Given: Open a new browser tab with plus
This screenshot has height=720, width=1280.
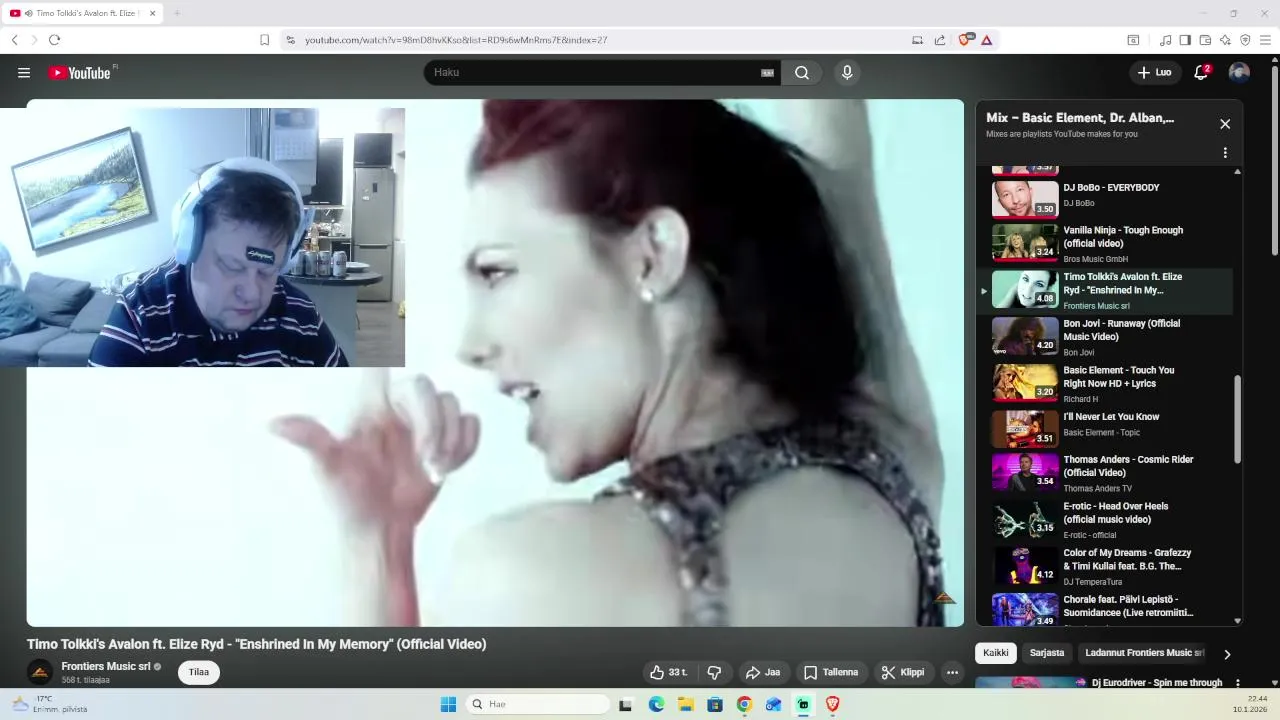Looking at the screenshot, I should click(x=177, y=13).
